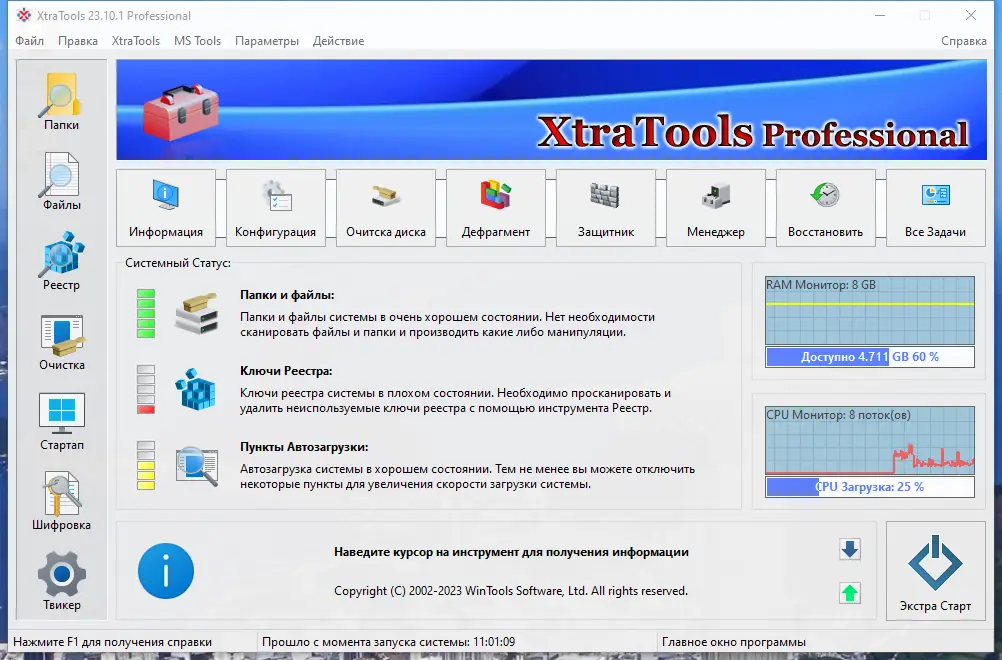
Task: Click the Ключи Реестра blue cubes icon
Action: tap(196, 389)
